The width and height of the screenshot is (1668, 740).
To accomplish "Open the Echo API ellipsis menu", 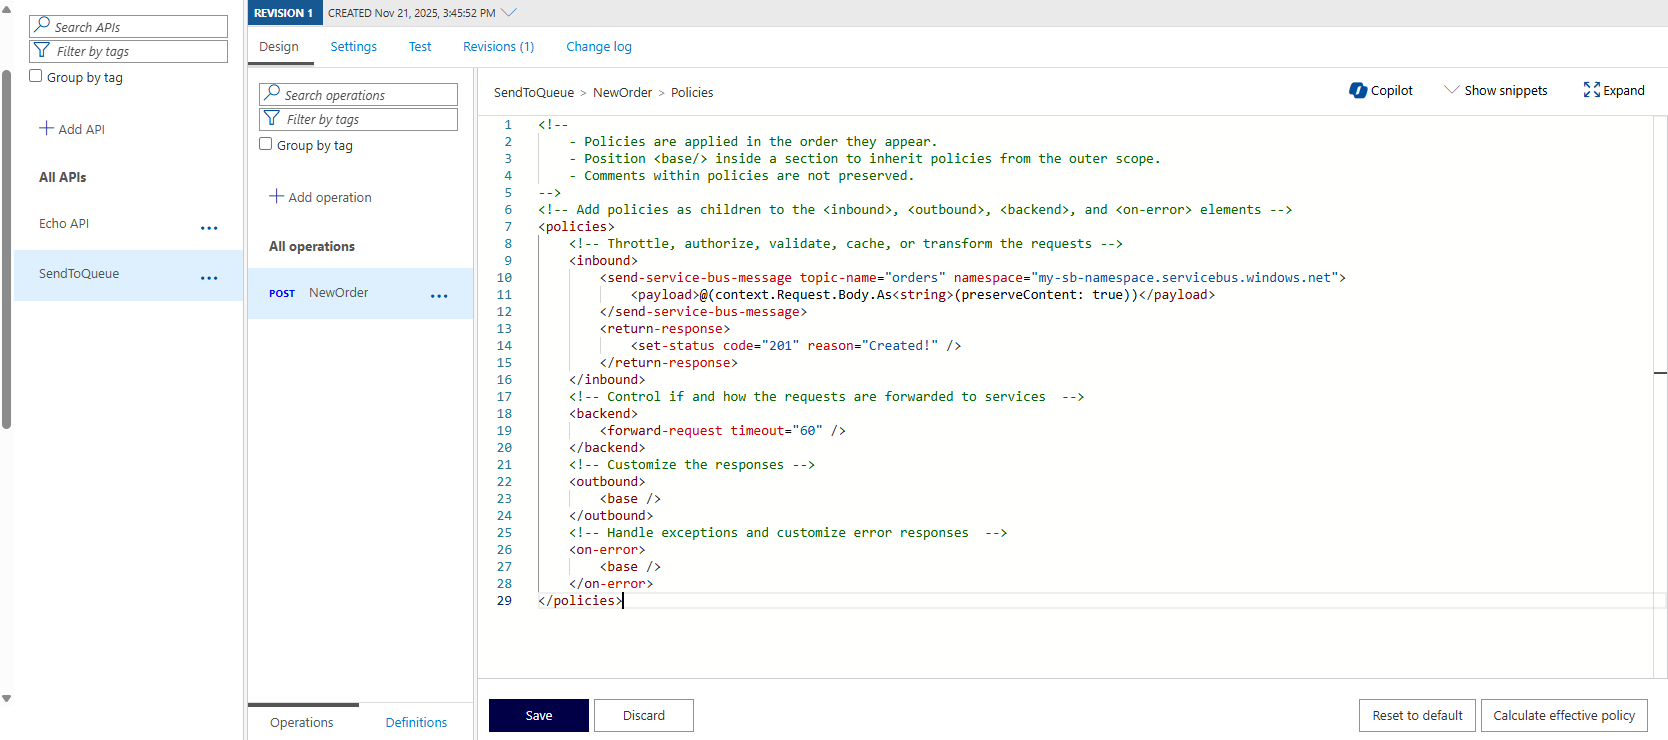I will 209,228.
